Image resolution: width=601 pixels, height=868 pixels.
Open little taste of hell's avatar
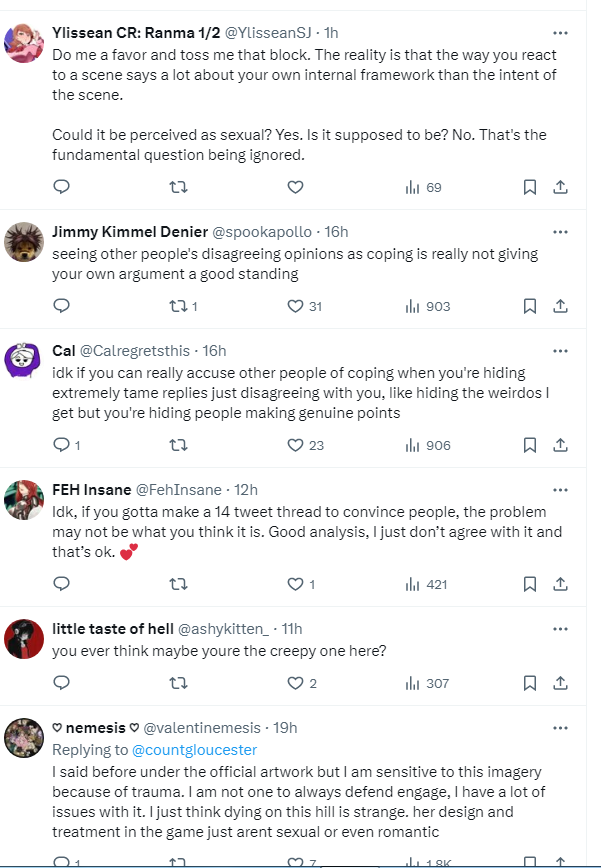pyautogui.click(x=24, y=639)
